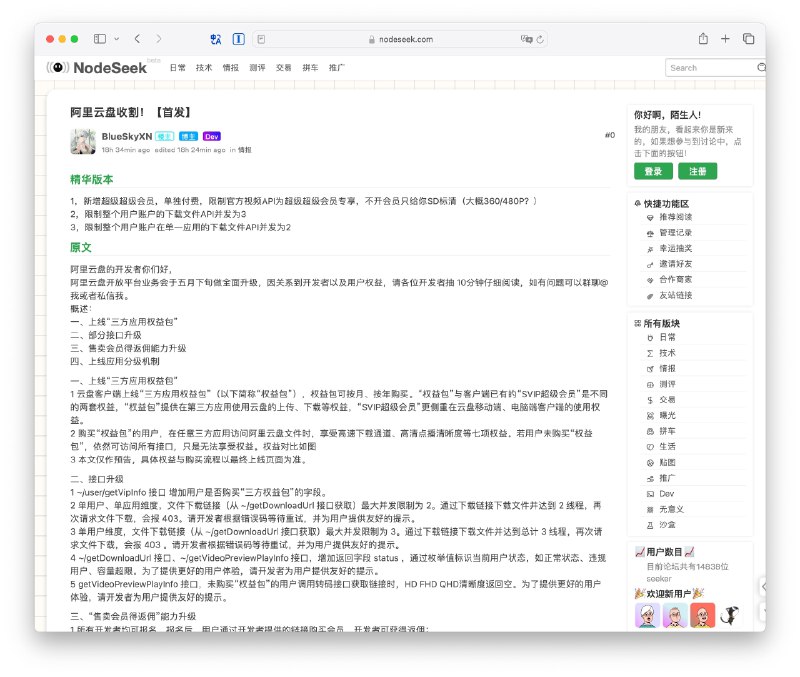Open the 日常 nav menu item

pos(178,68)
